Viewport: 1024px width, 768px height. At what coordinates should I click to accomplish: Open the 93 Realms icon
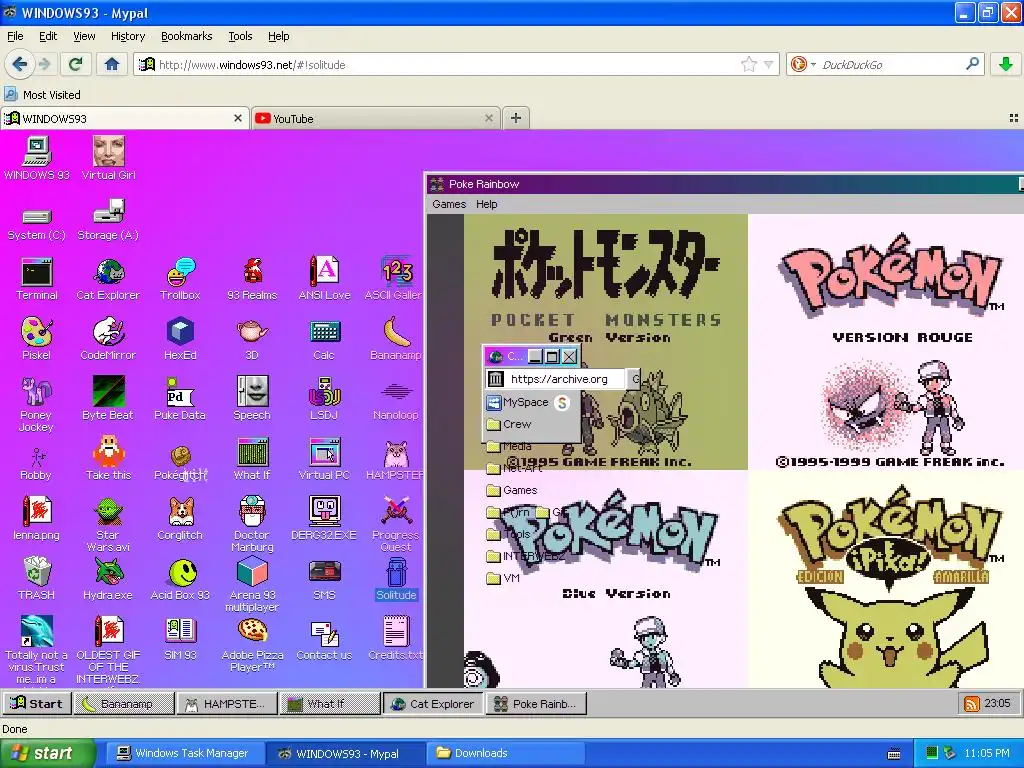point(252,279)
